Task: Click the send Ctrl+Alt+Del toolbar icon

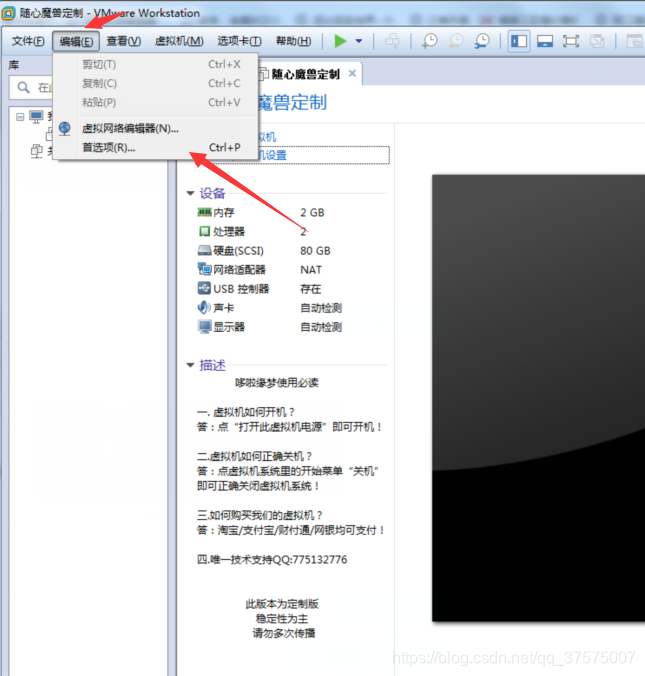Action: pos(392,41)
